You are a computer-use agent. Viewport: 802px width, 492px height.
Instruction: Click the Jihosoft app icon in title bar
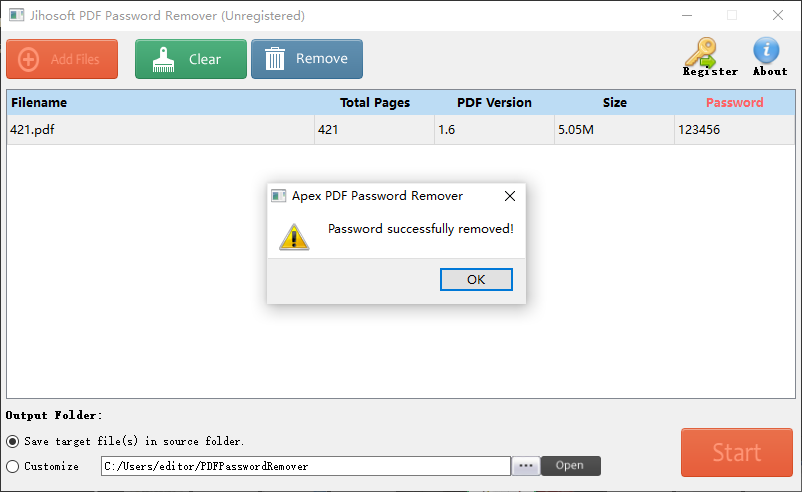[16, 16]
